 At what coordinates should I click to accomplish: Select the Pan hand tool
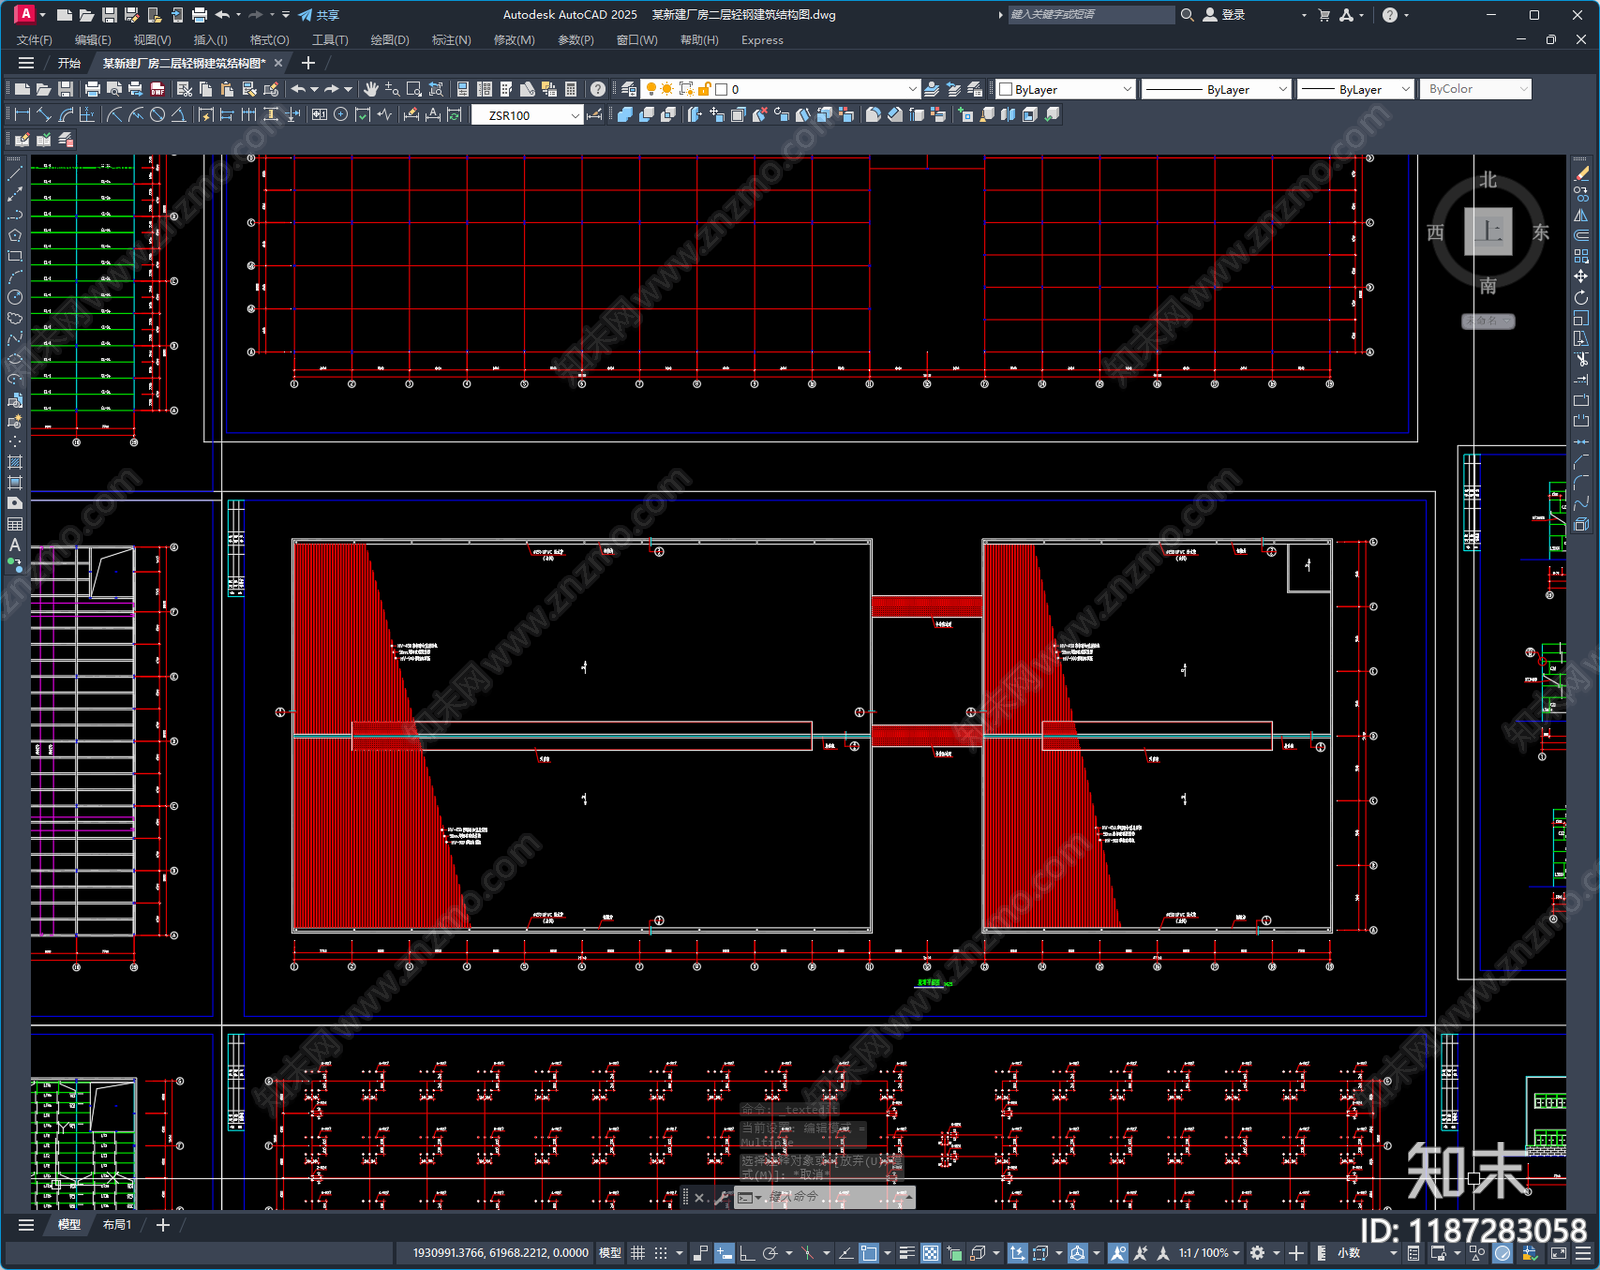pos(371,89)
